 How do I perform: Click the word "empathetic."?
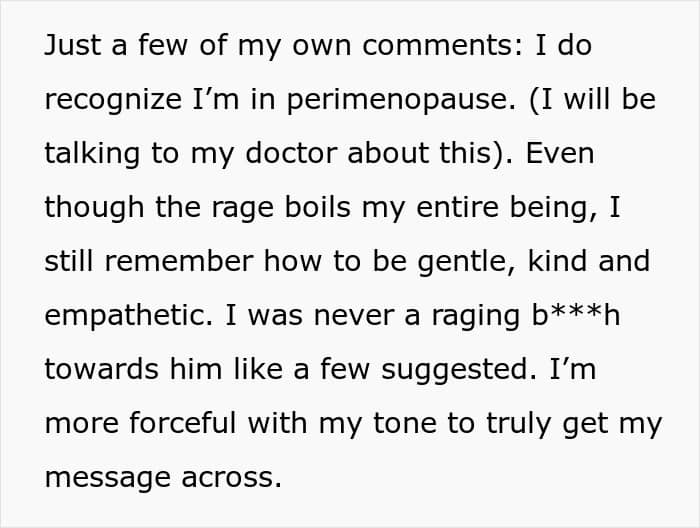(129, 316)
